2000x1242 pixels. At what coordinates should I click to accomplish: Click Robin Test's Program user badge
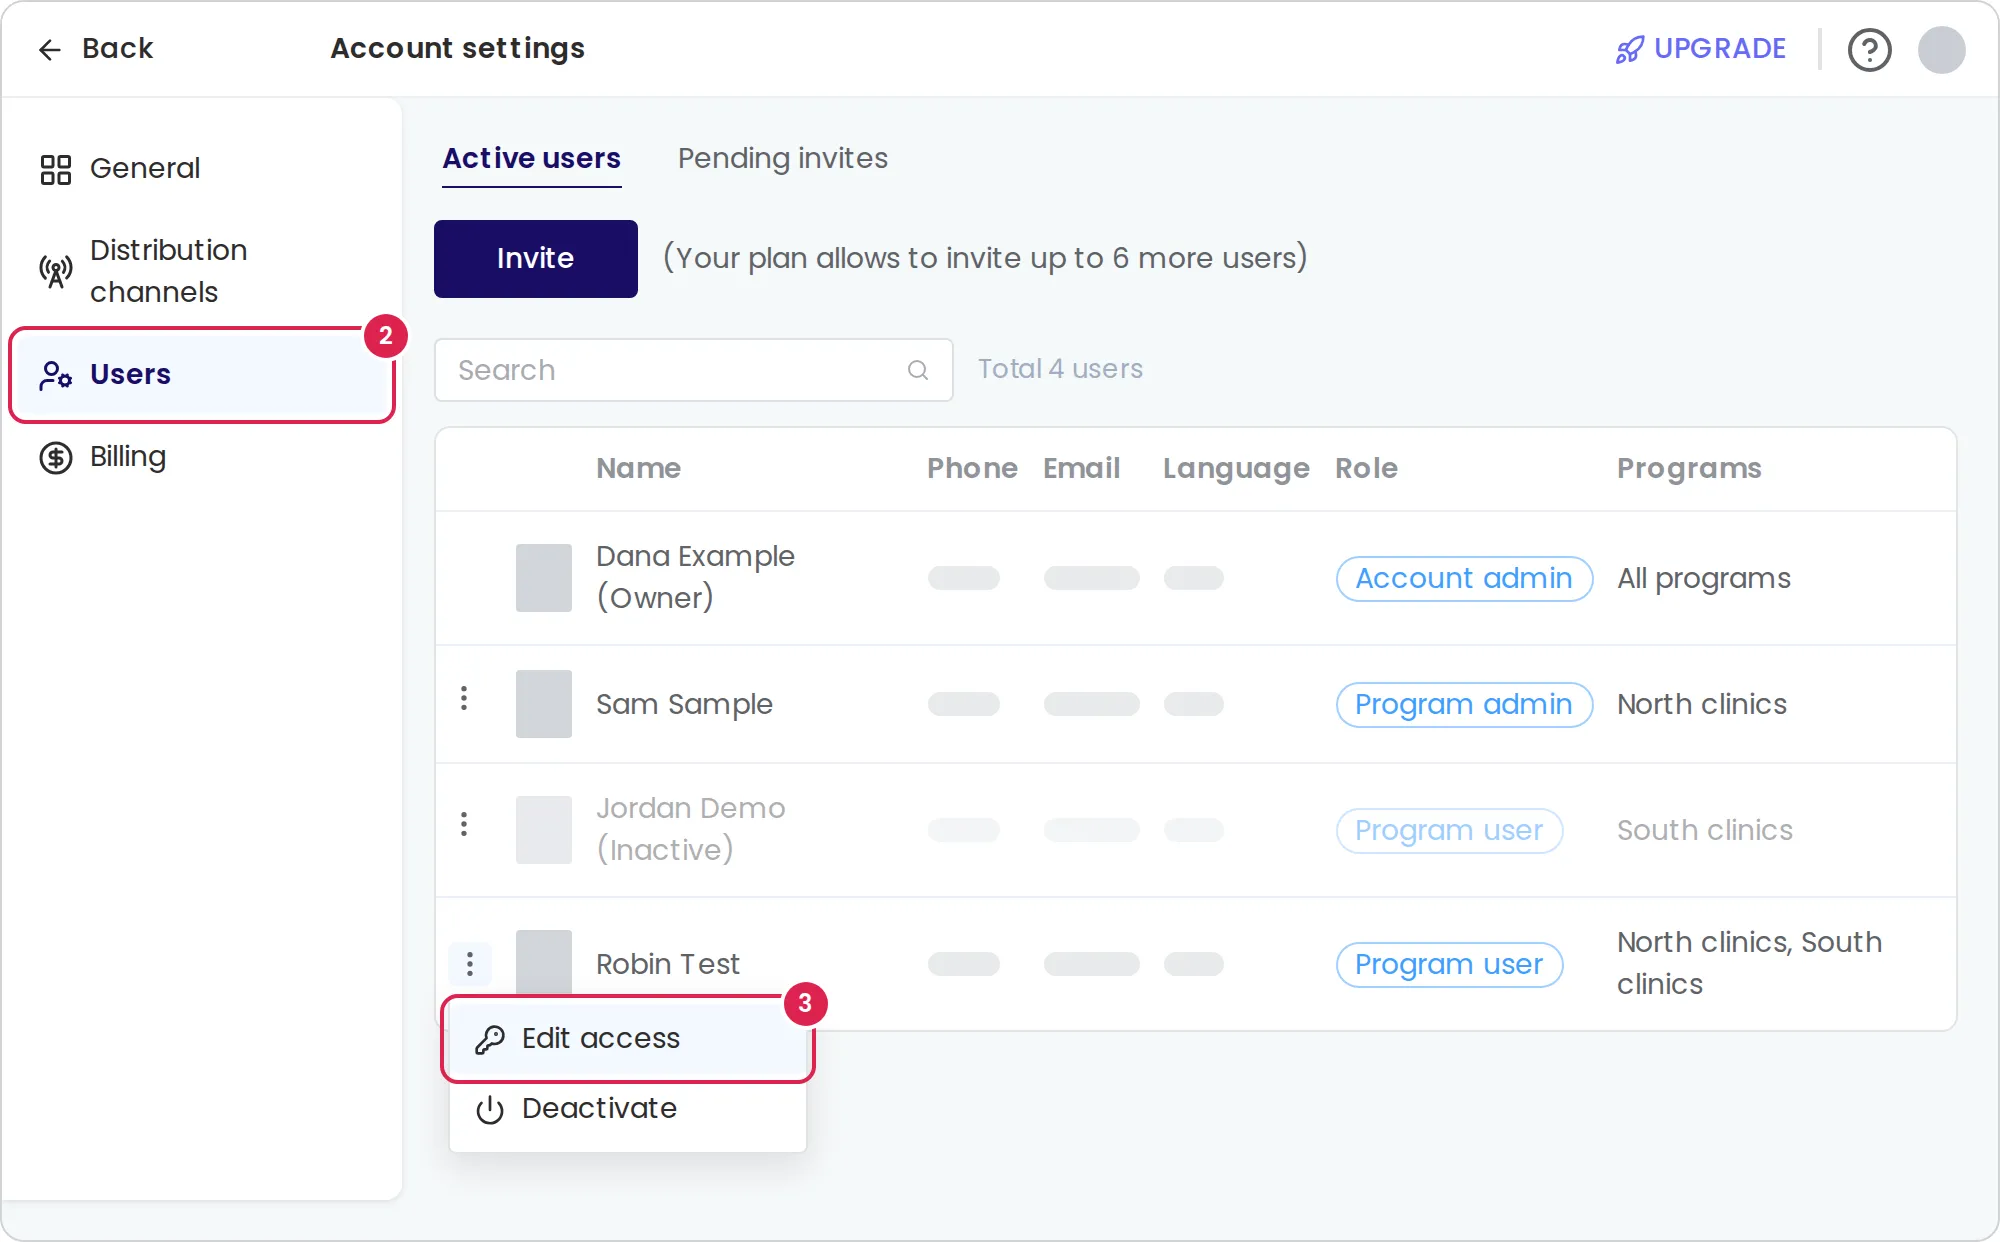coord(1449,964)
